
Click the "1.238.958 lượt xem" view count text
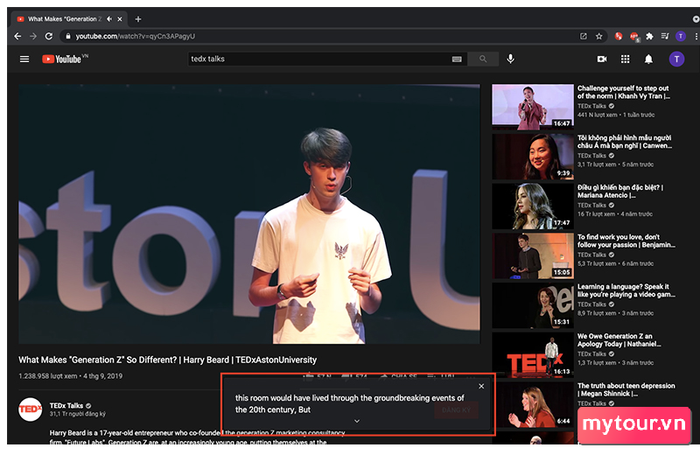pos(48,376)
